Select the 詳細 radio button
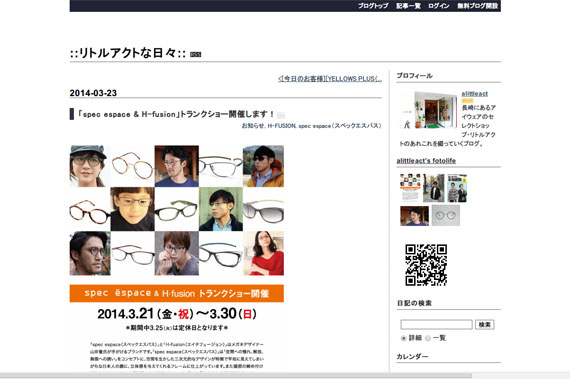 point(404,338)
